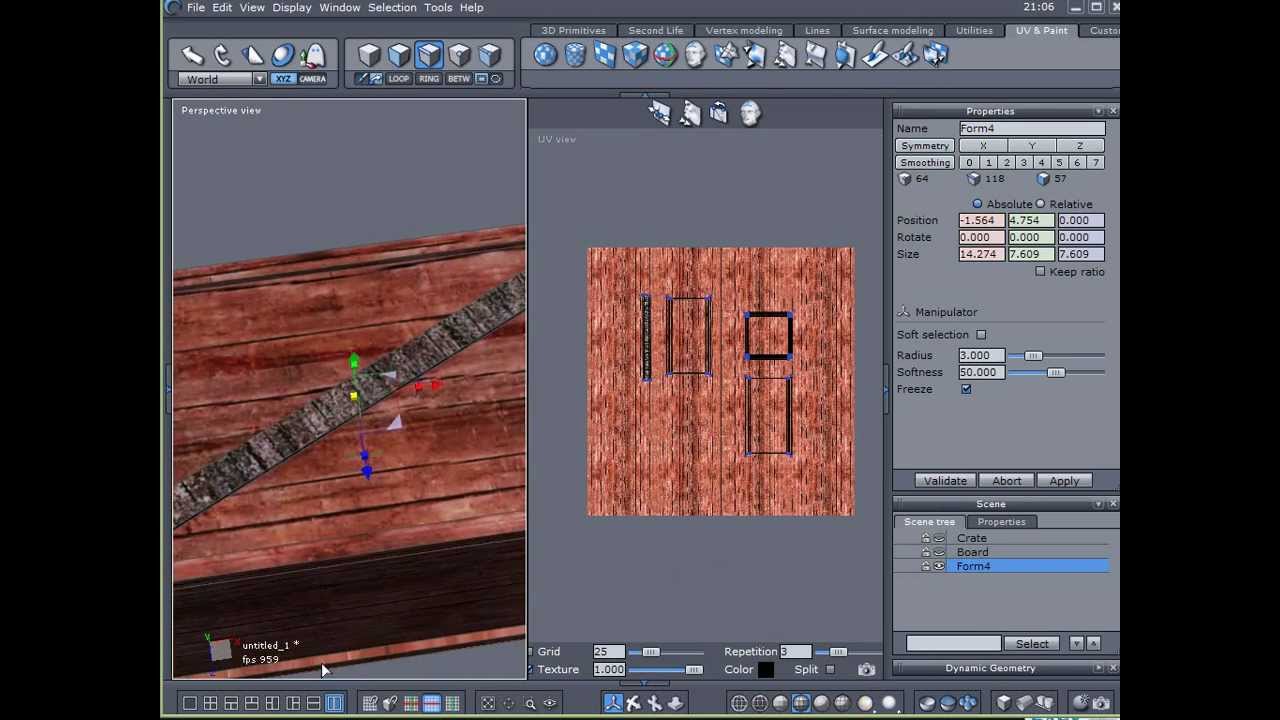Activate the highlighted manipulator axis icon at bottom
1280x720 pixels.
(613, 704)
